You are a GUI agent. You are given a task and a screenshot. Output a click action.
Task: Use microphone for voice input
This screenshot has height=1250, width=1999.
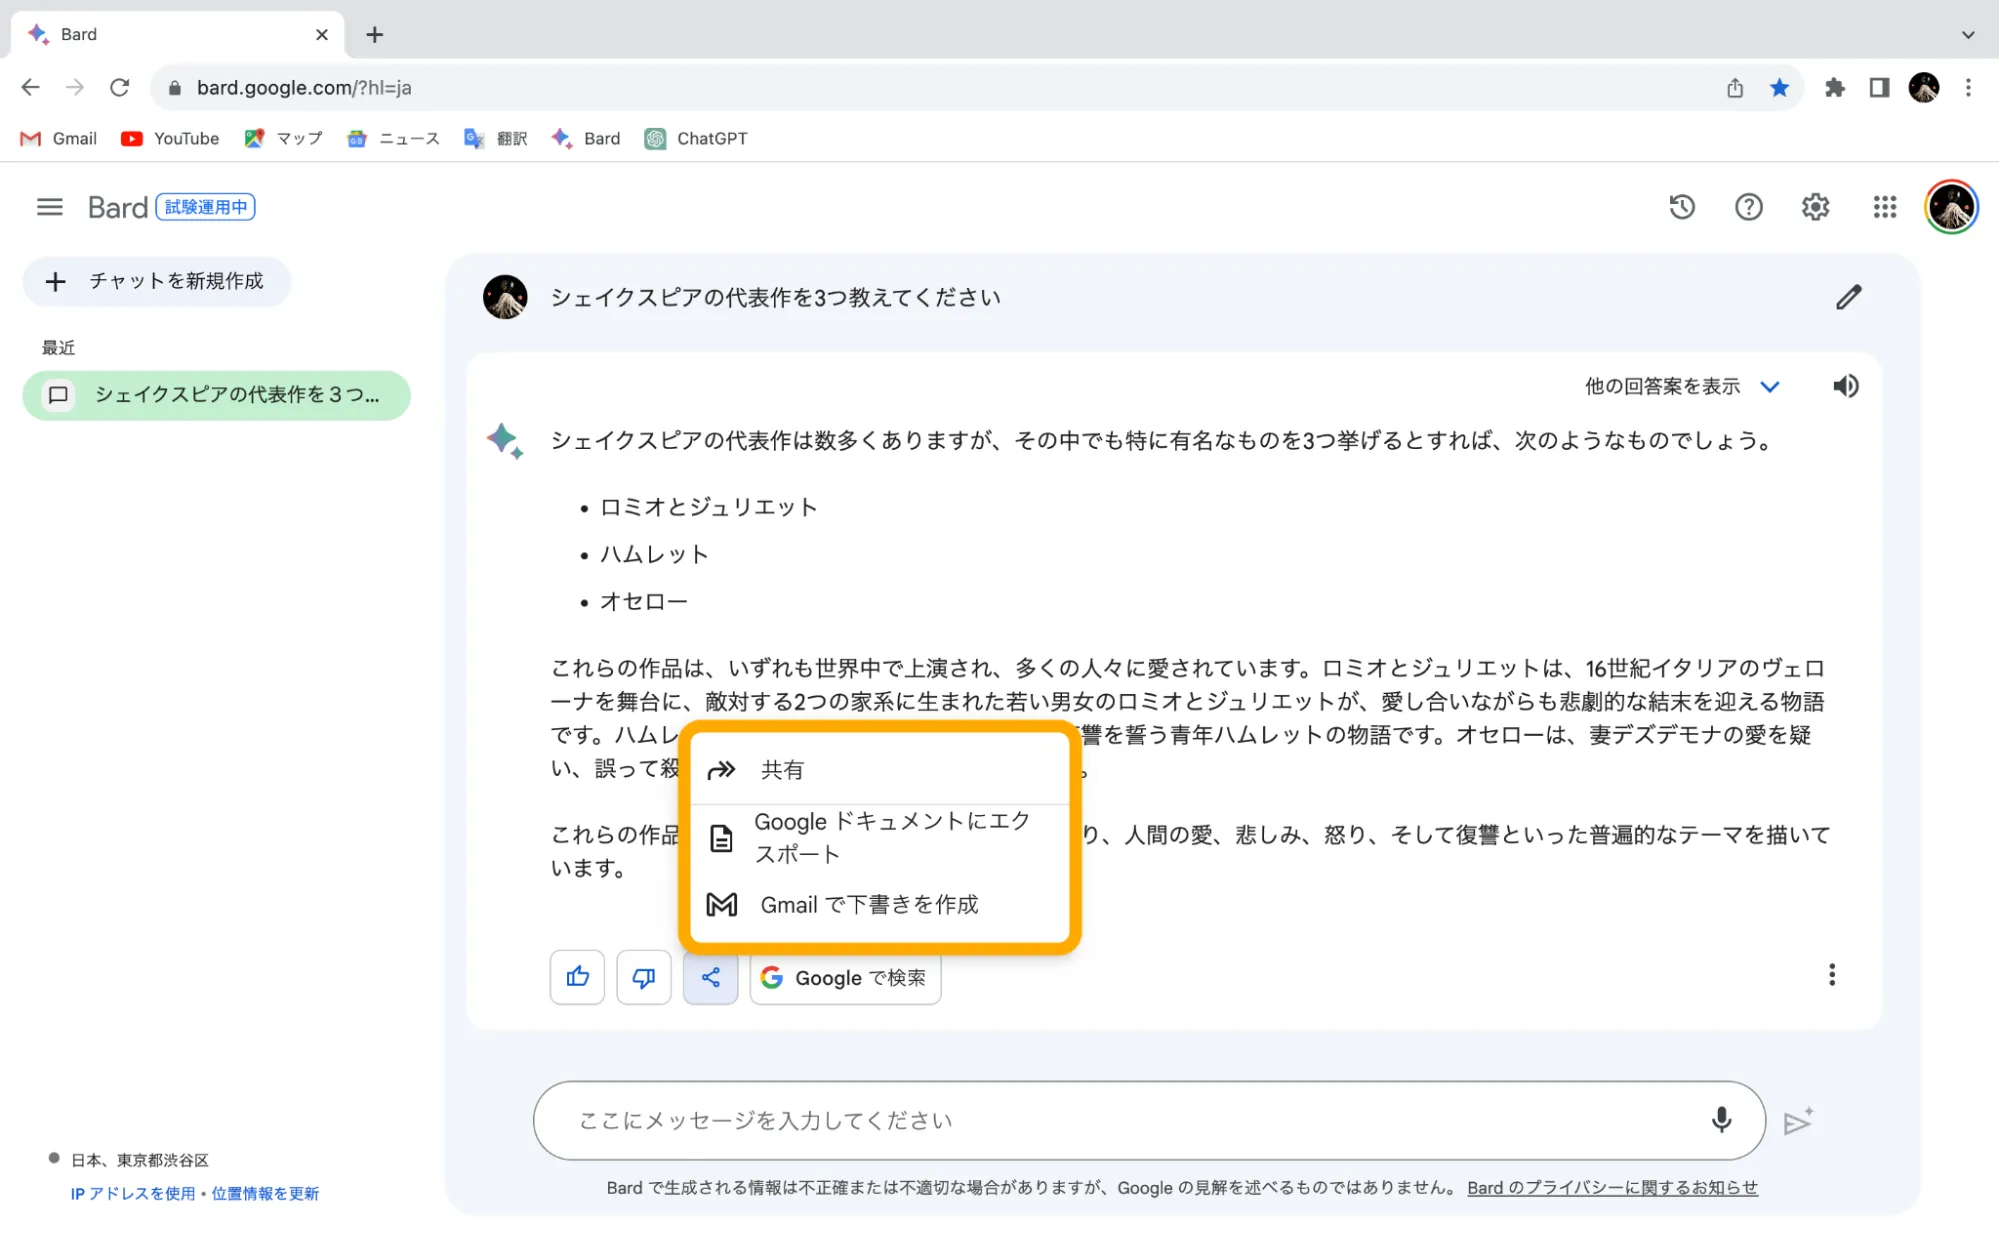(x=1721, y=1120)
